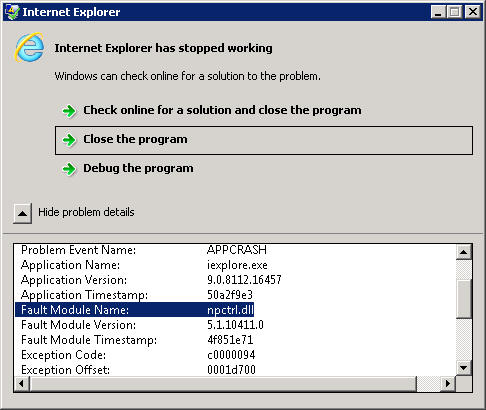The image size is (486, 410).
Task: Collapse details with the up-arrow toggle button
Action: tap(23, 213)
